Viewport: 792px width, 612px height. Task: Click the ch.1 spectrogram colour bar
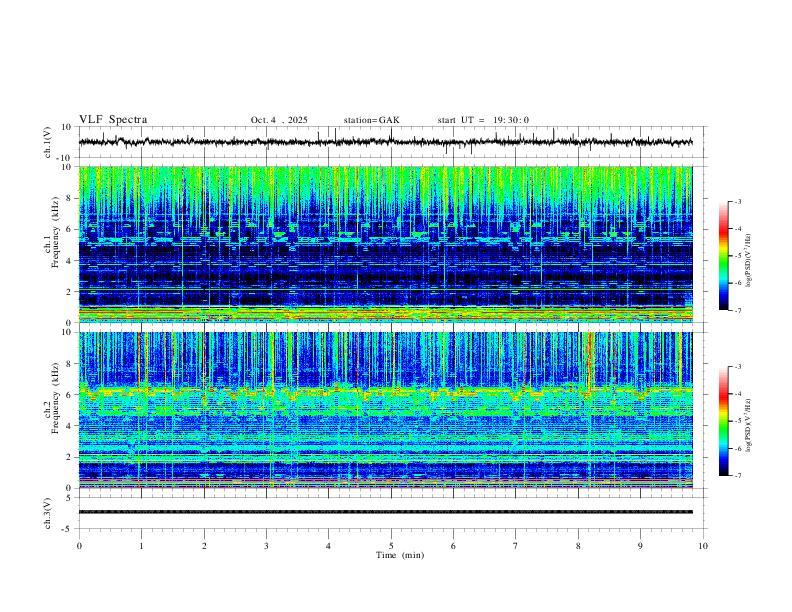coord(724,256)
